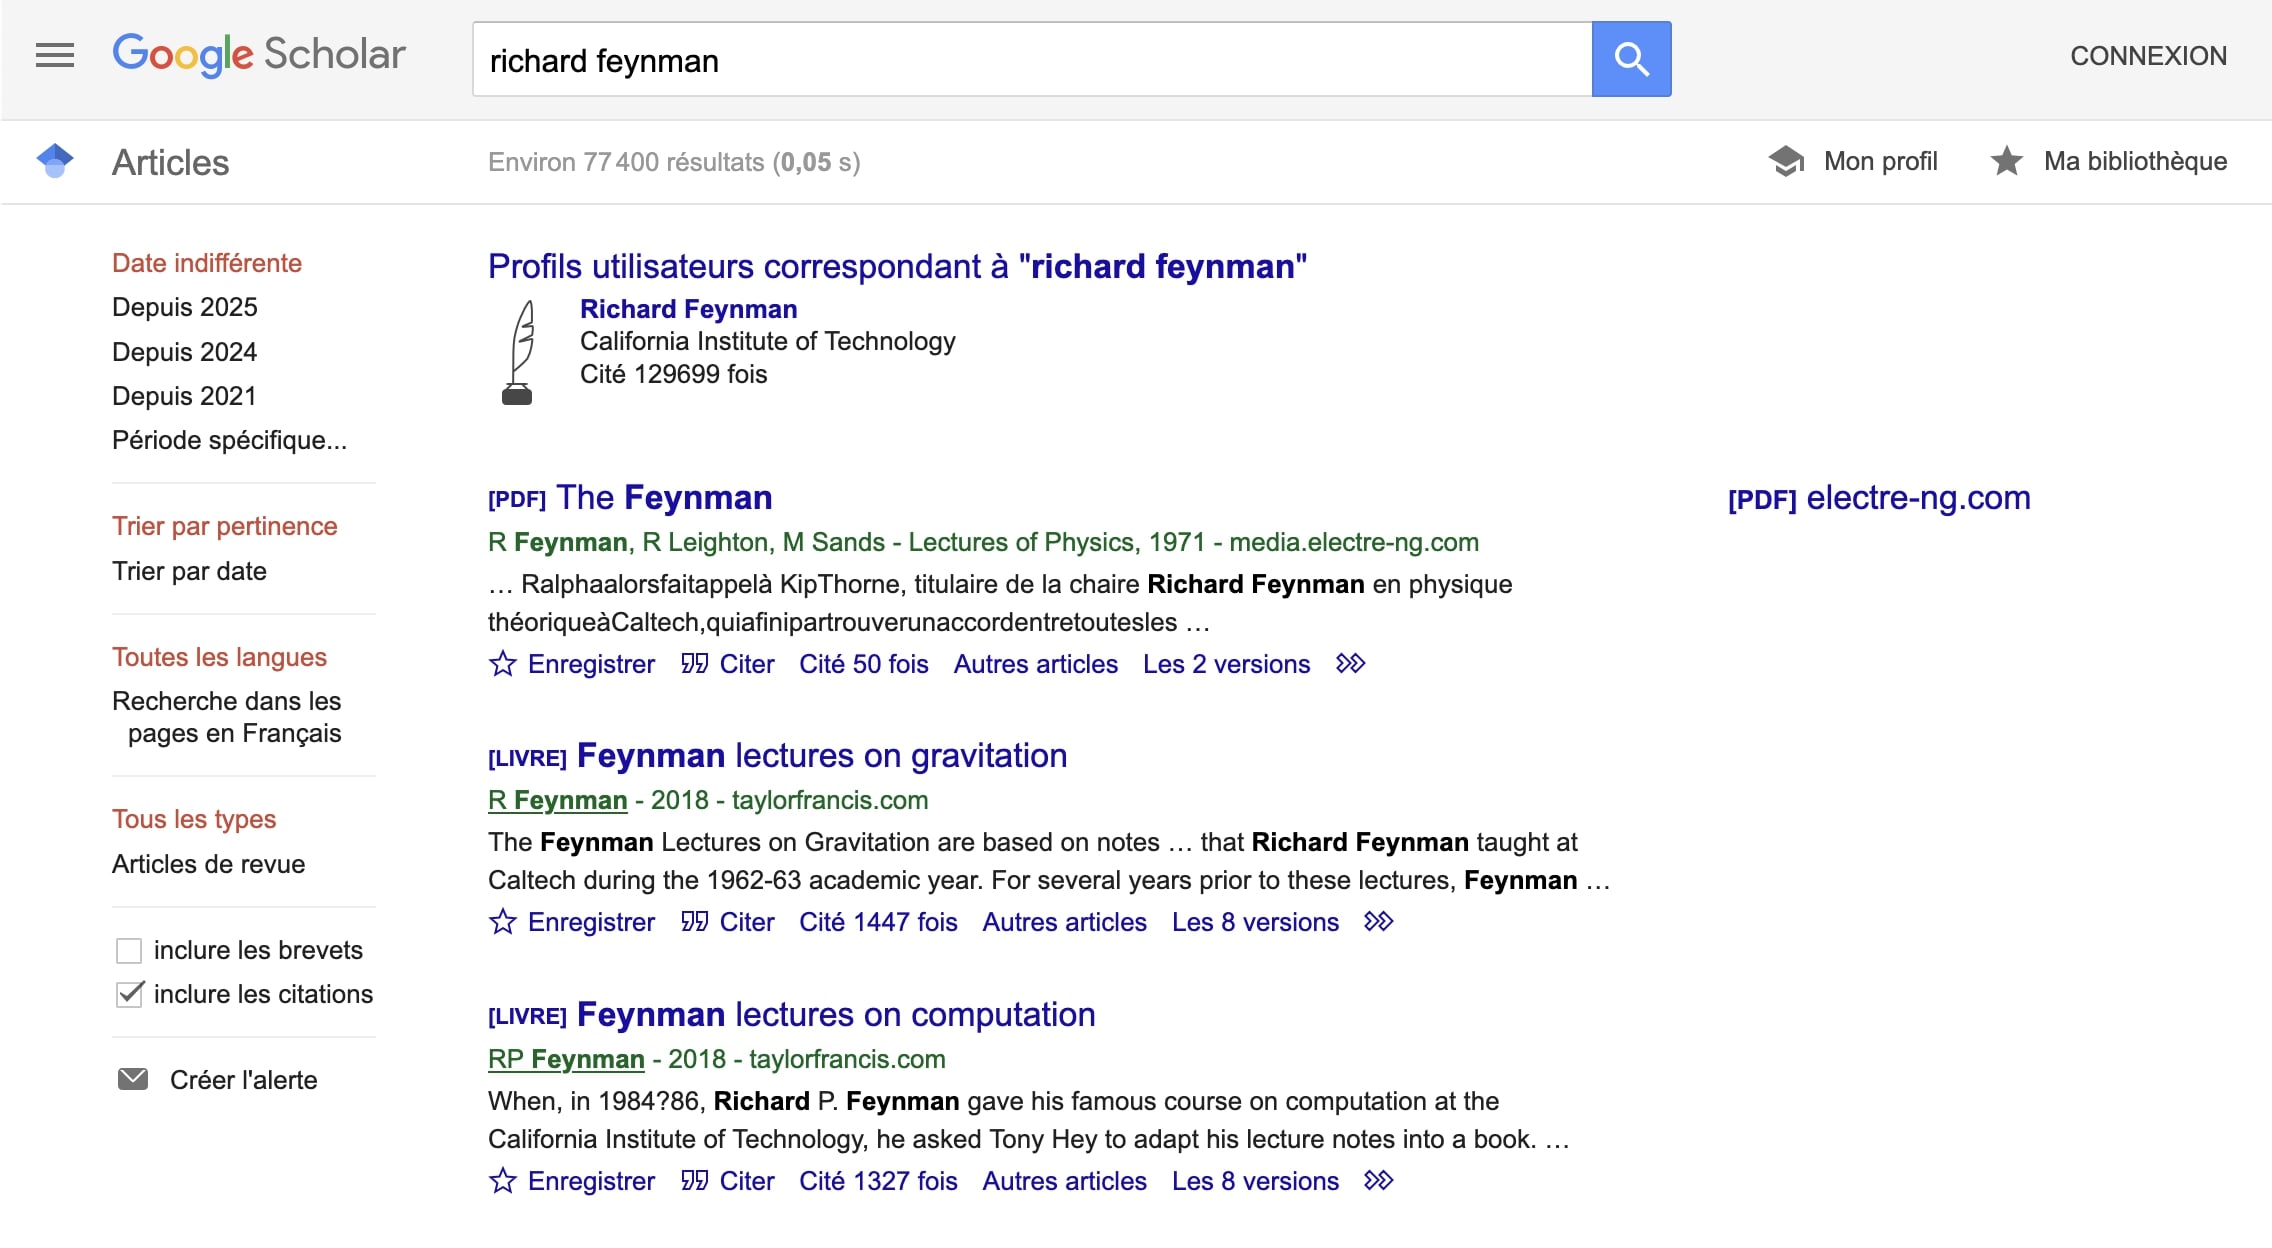The height and width of the screenshot is (1248, 2272).
Task: Open the hamburger menu icon
Action: click(x=55, y=55)
